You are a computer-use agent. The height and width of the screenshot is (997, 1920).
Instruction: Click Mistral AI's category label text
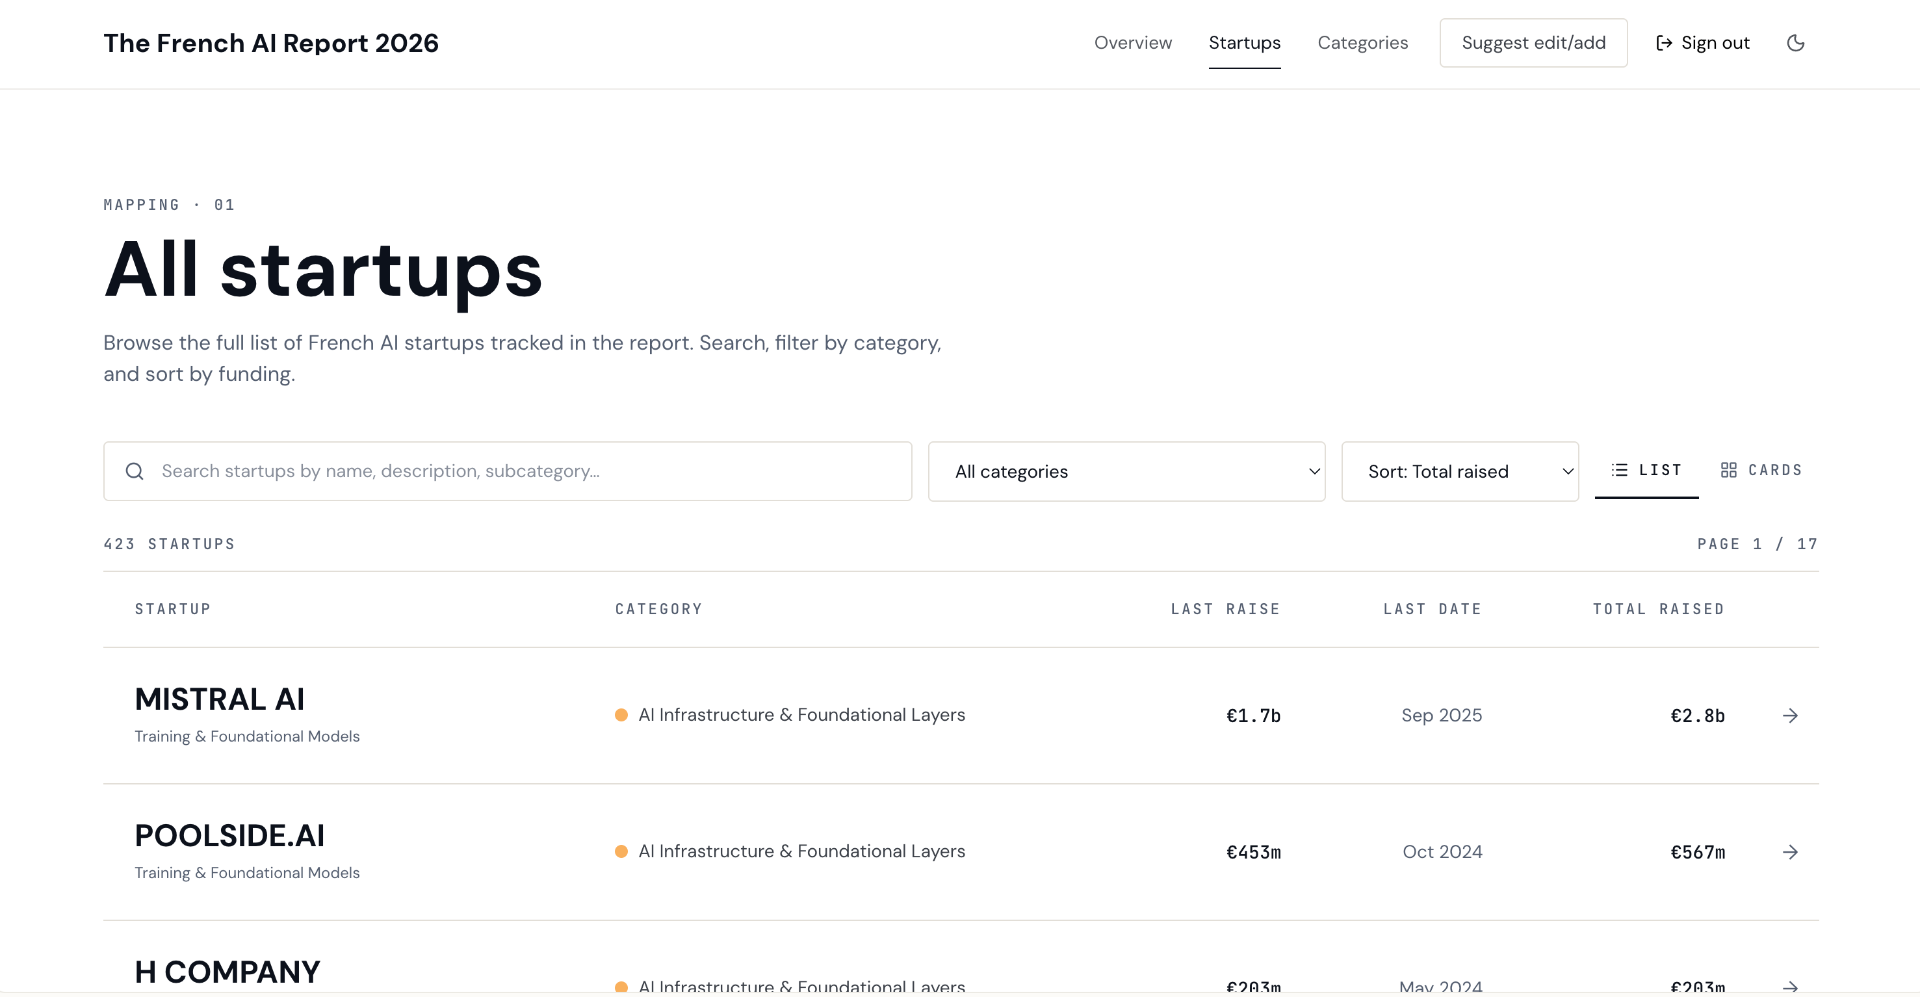(802, 715)
